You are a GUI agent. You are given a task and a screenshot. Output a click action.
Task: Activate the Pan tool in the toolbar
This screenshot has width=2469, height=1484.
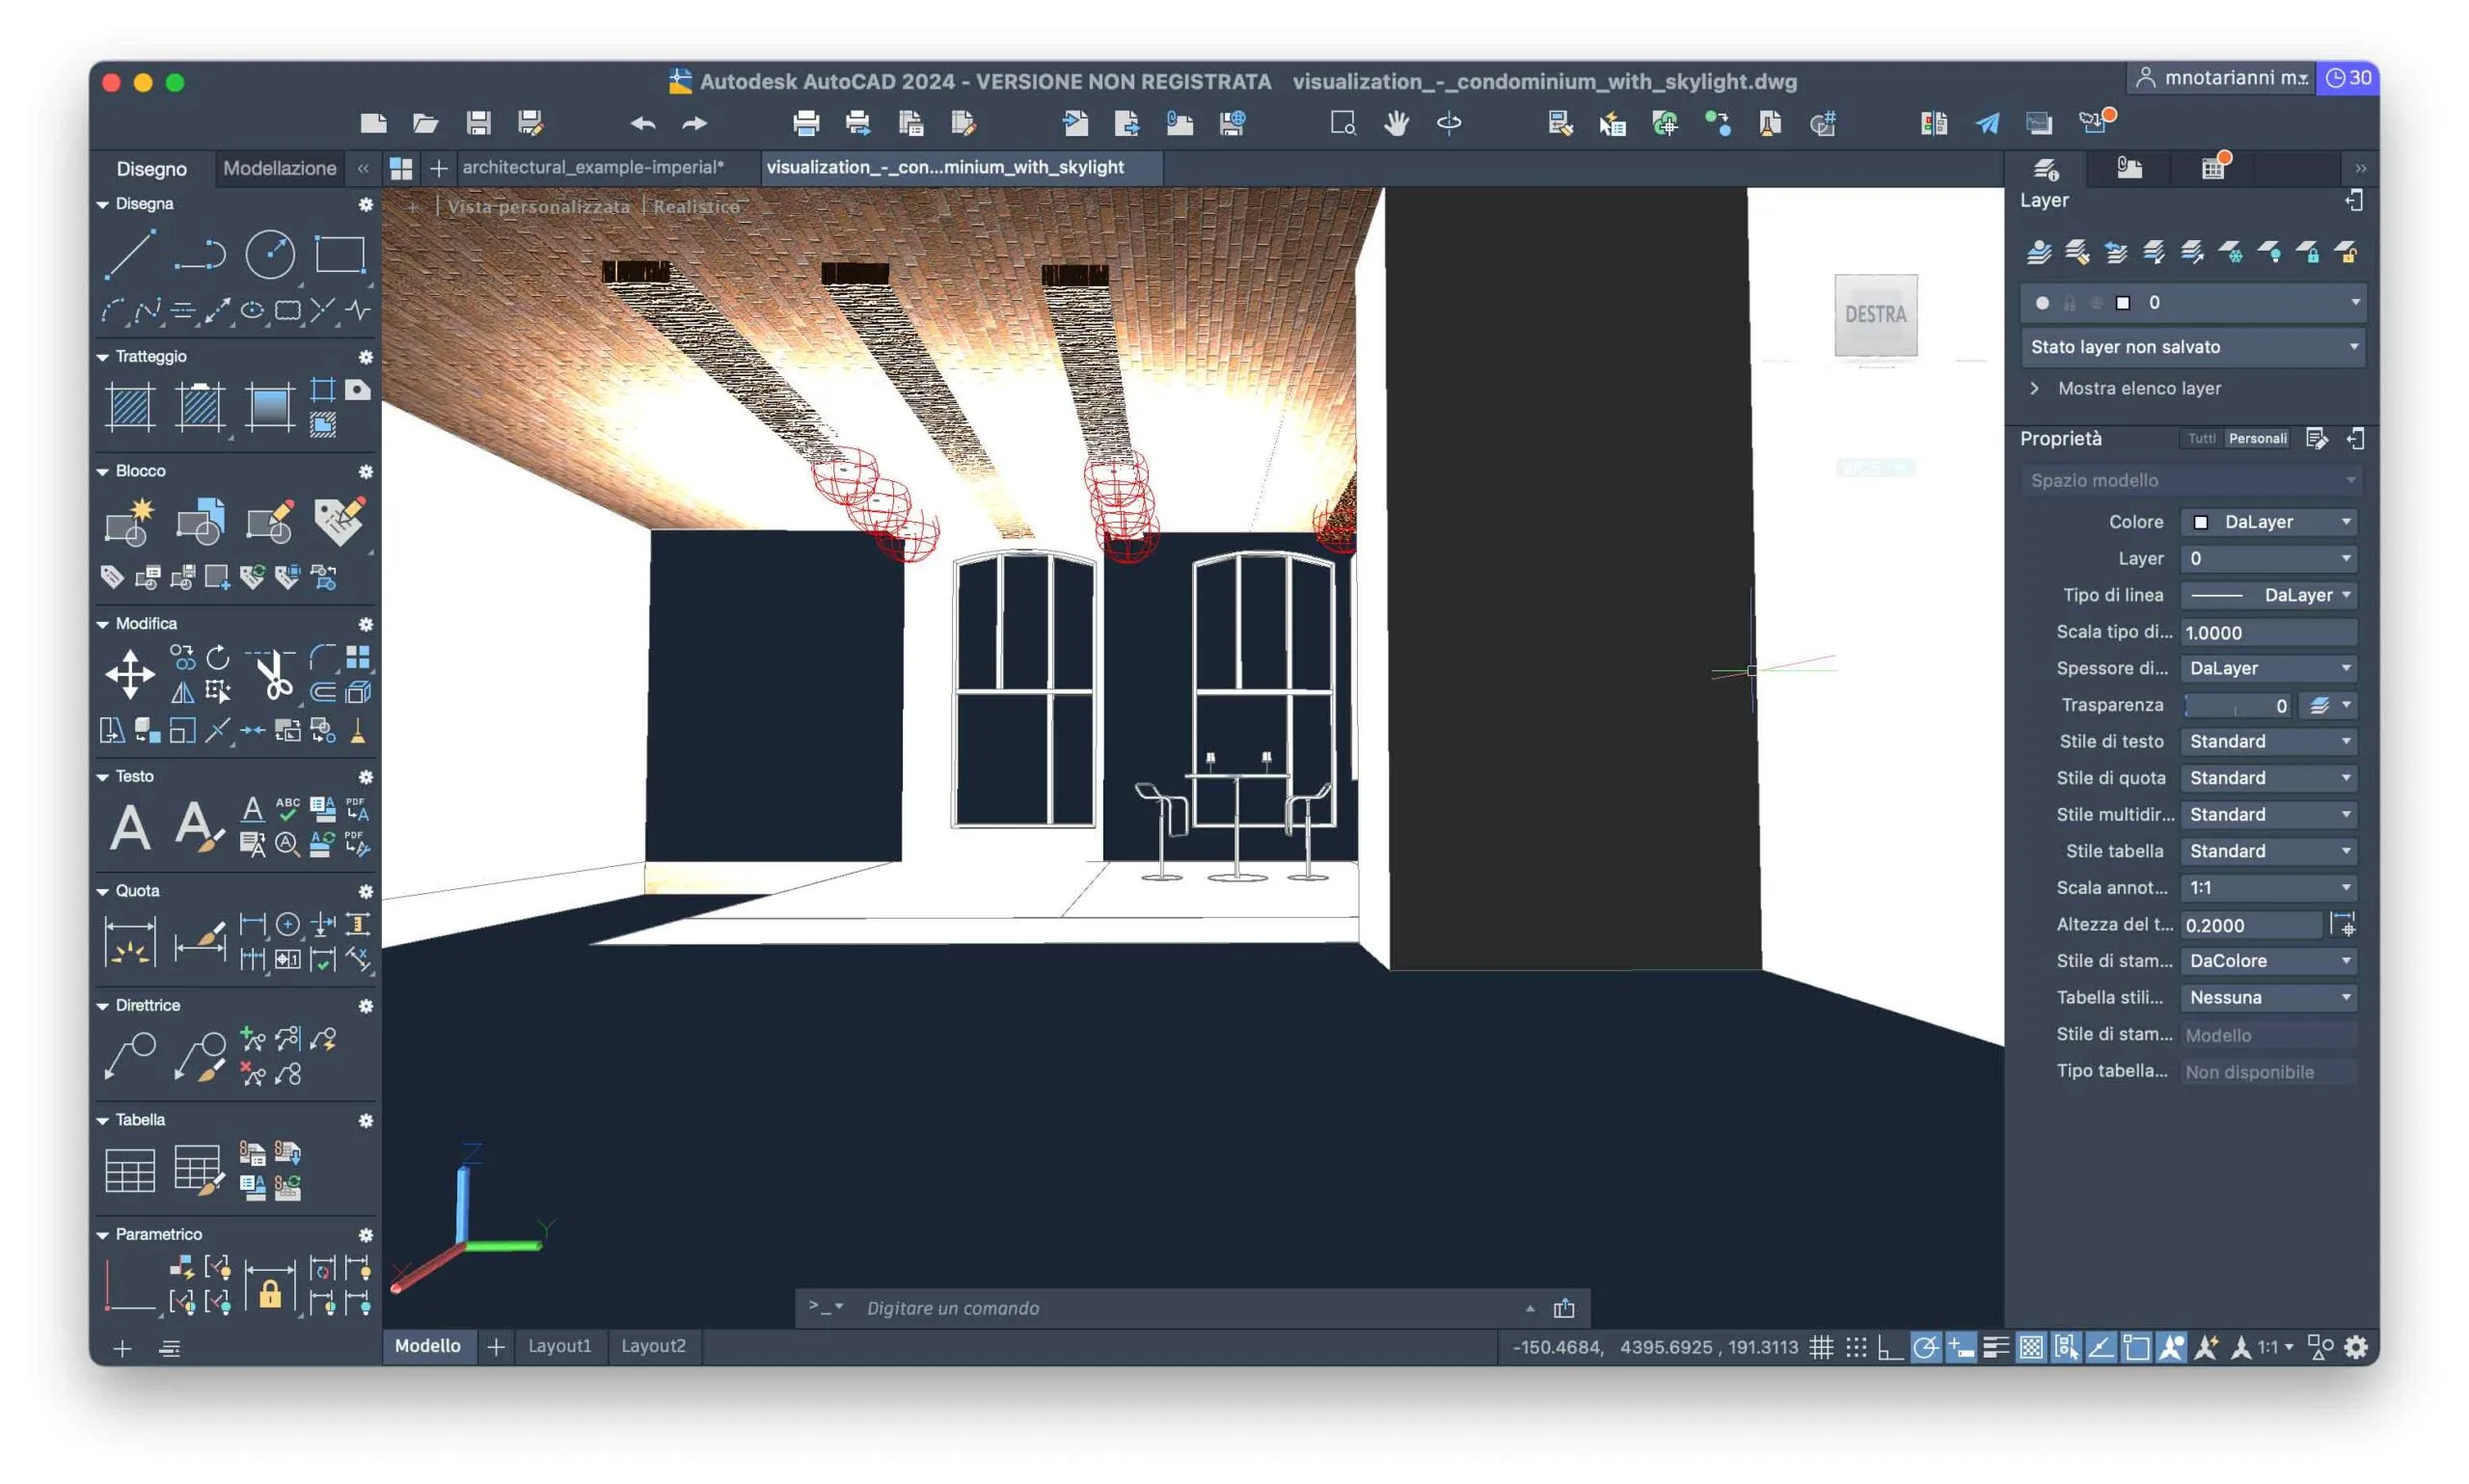pos(1396,123)
